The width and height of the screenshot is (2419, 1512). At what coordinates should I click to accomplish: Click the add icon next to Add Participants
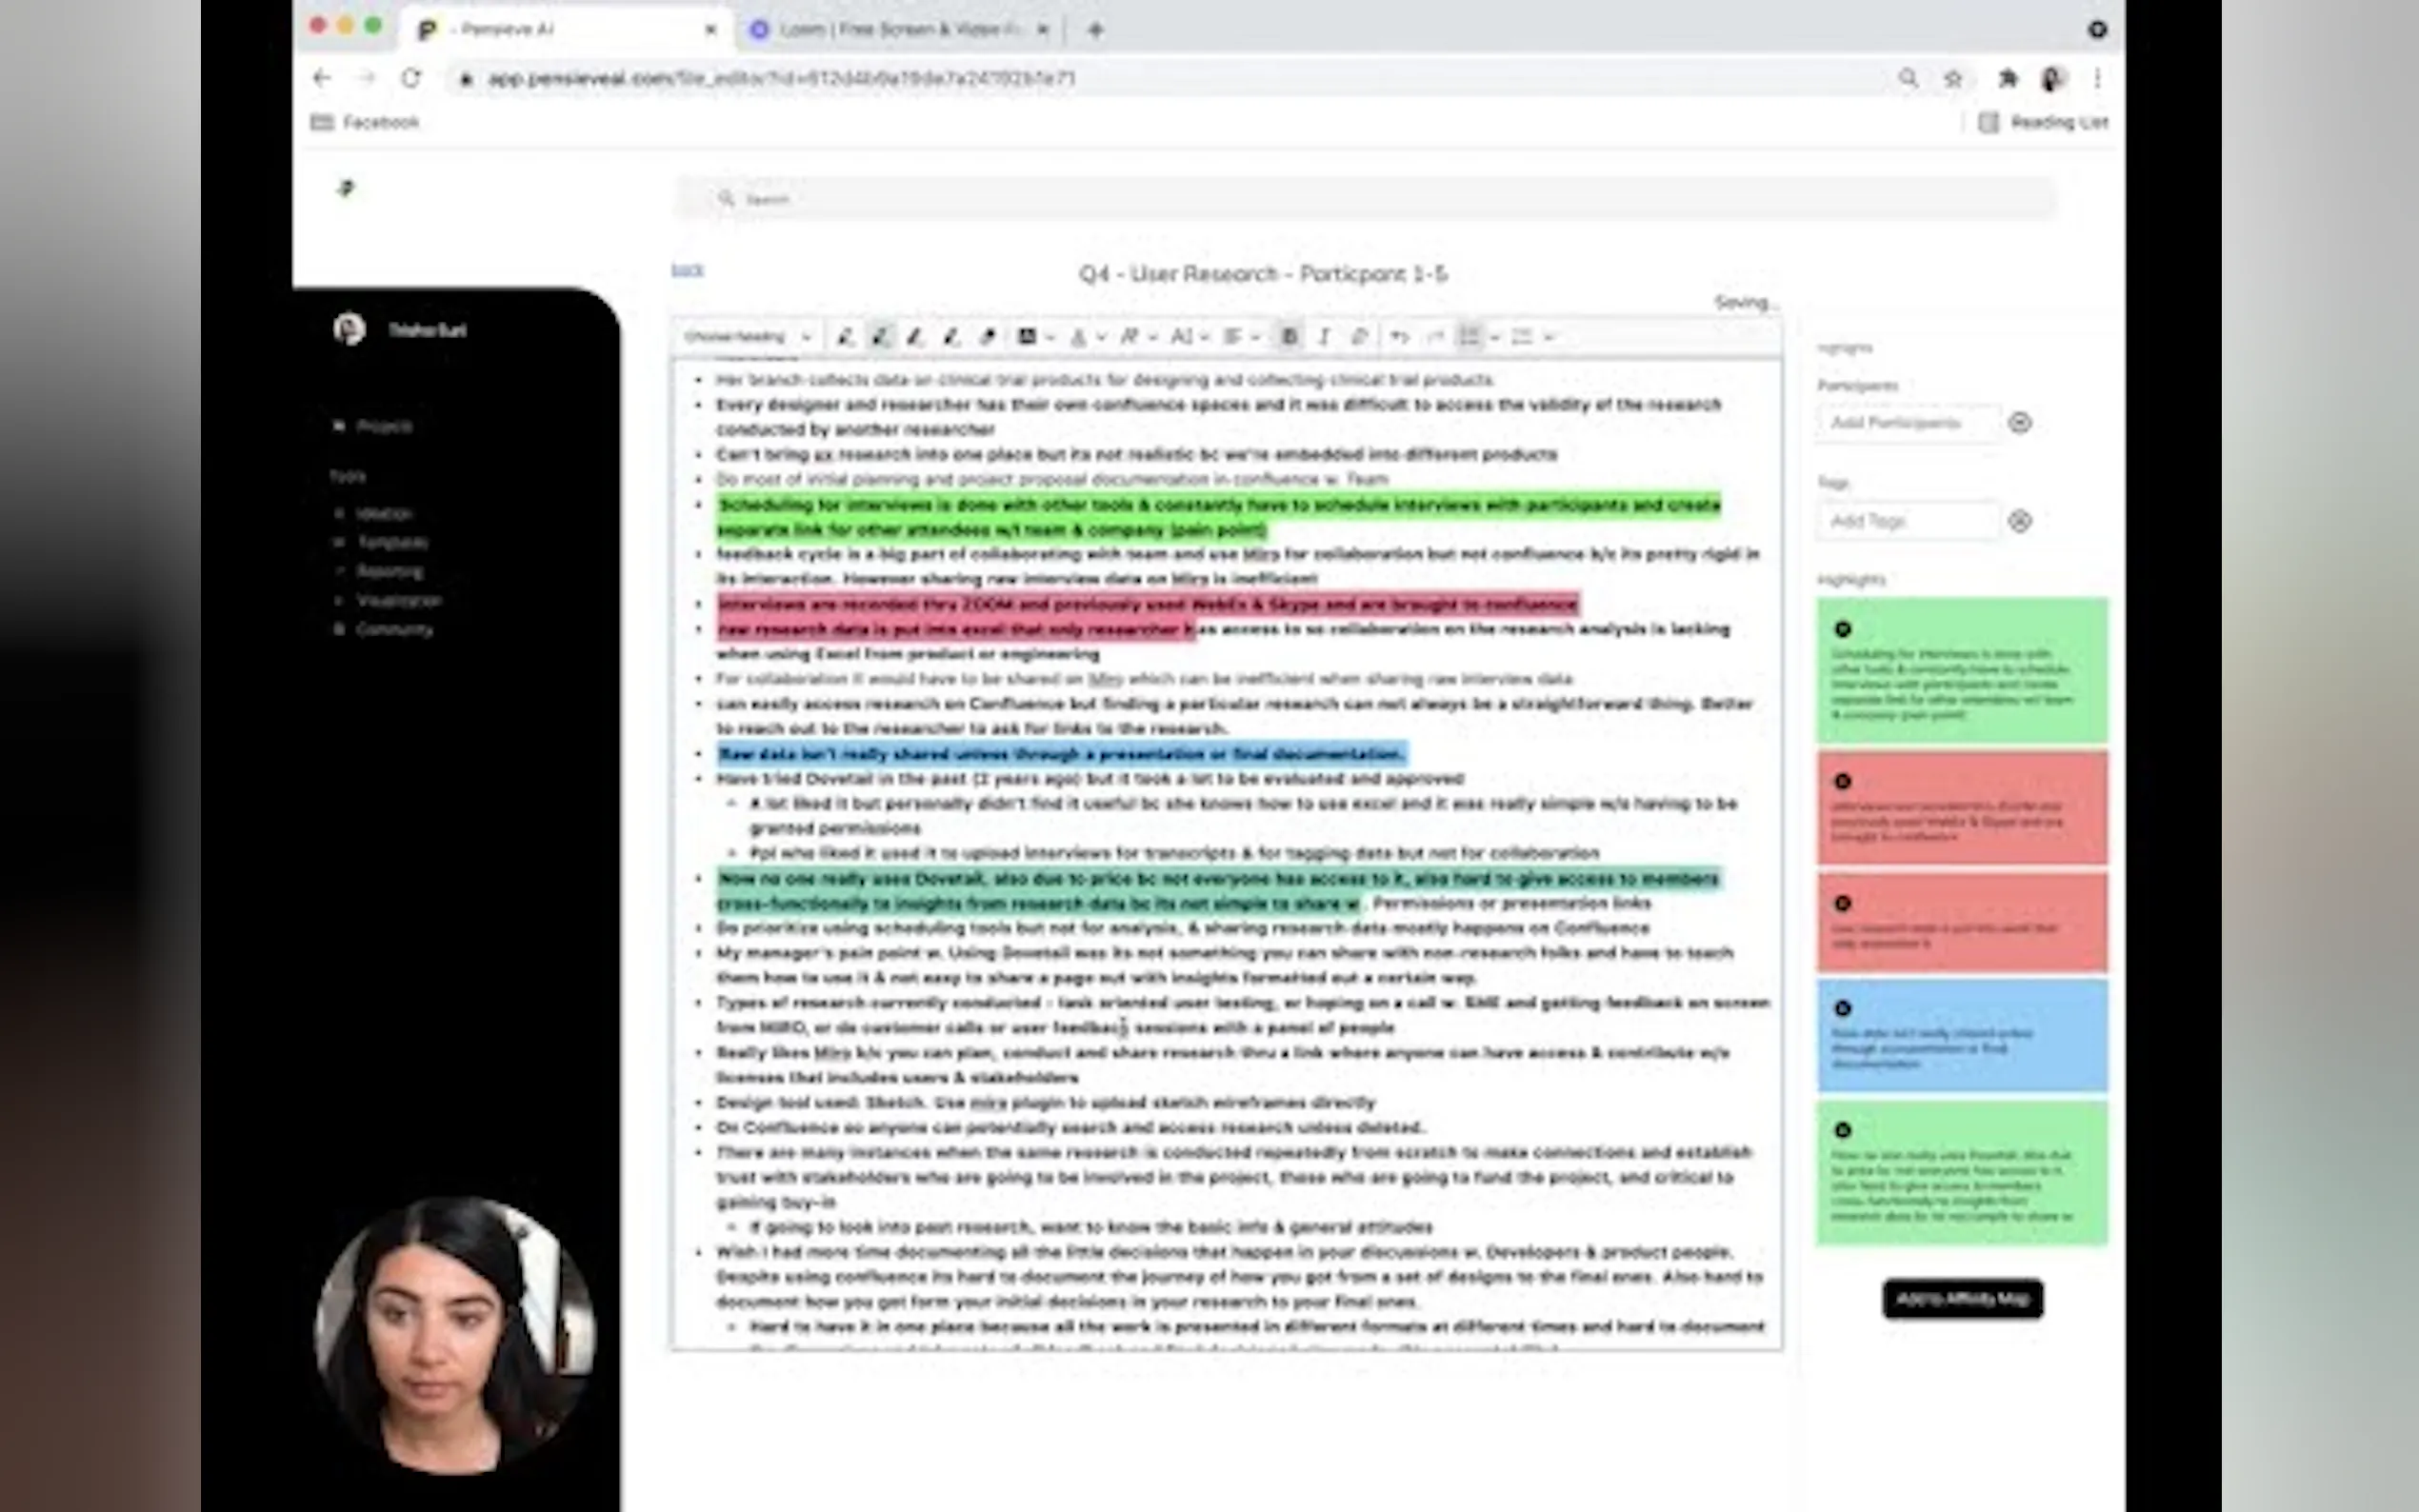(x=2019, y=423)
